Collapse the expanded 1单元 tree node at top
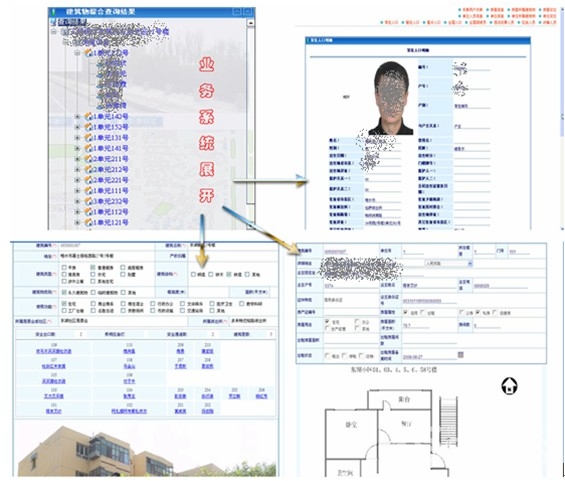This screenshot has height=481, width=565. pos(77,53)
